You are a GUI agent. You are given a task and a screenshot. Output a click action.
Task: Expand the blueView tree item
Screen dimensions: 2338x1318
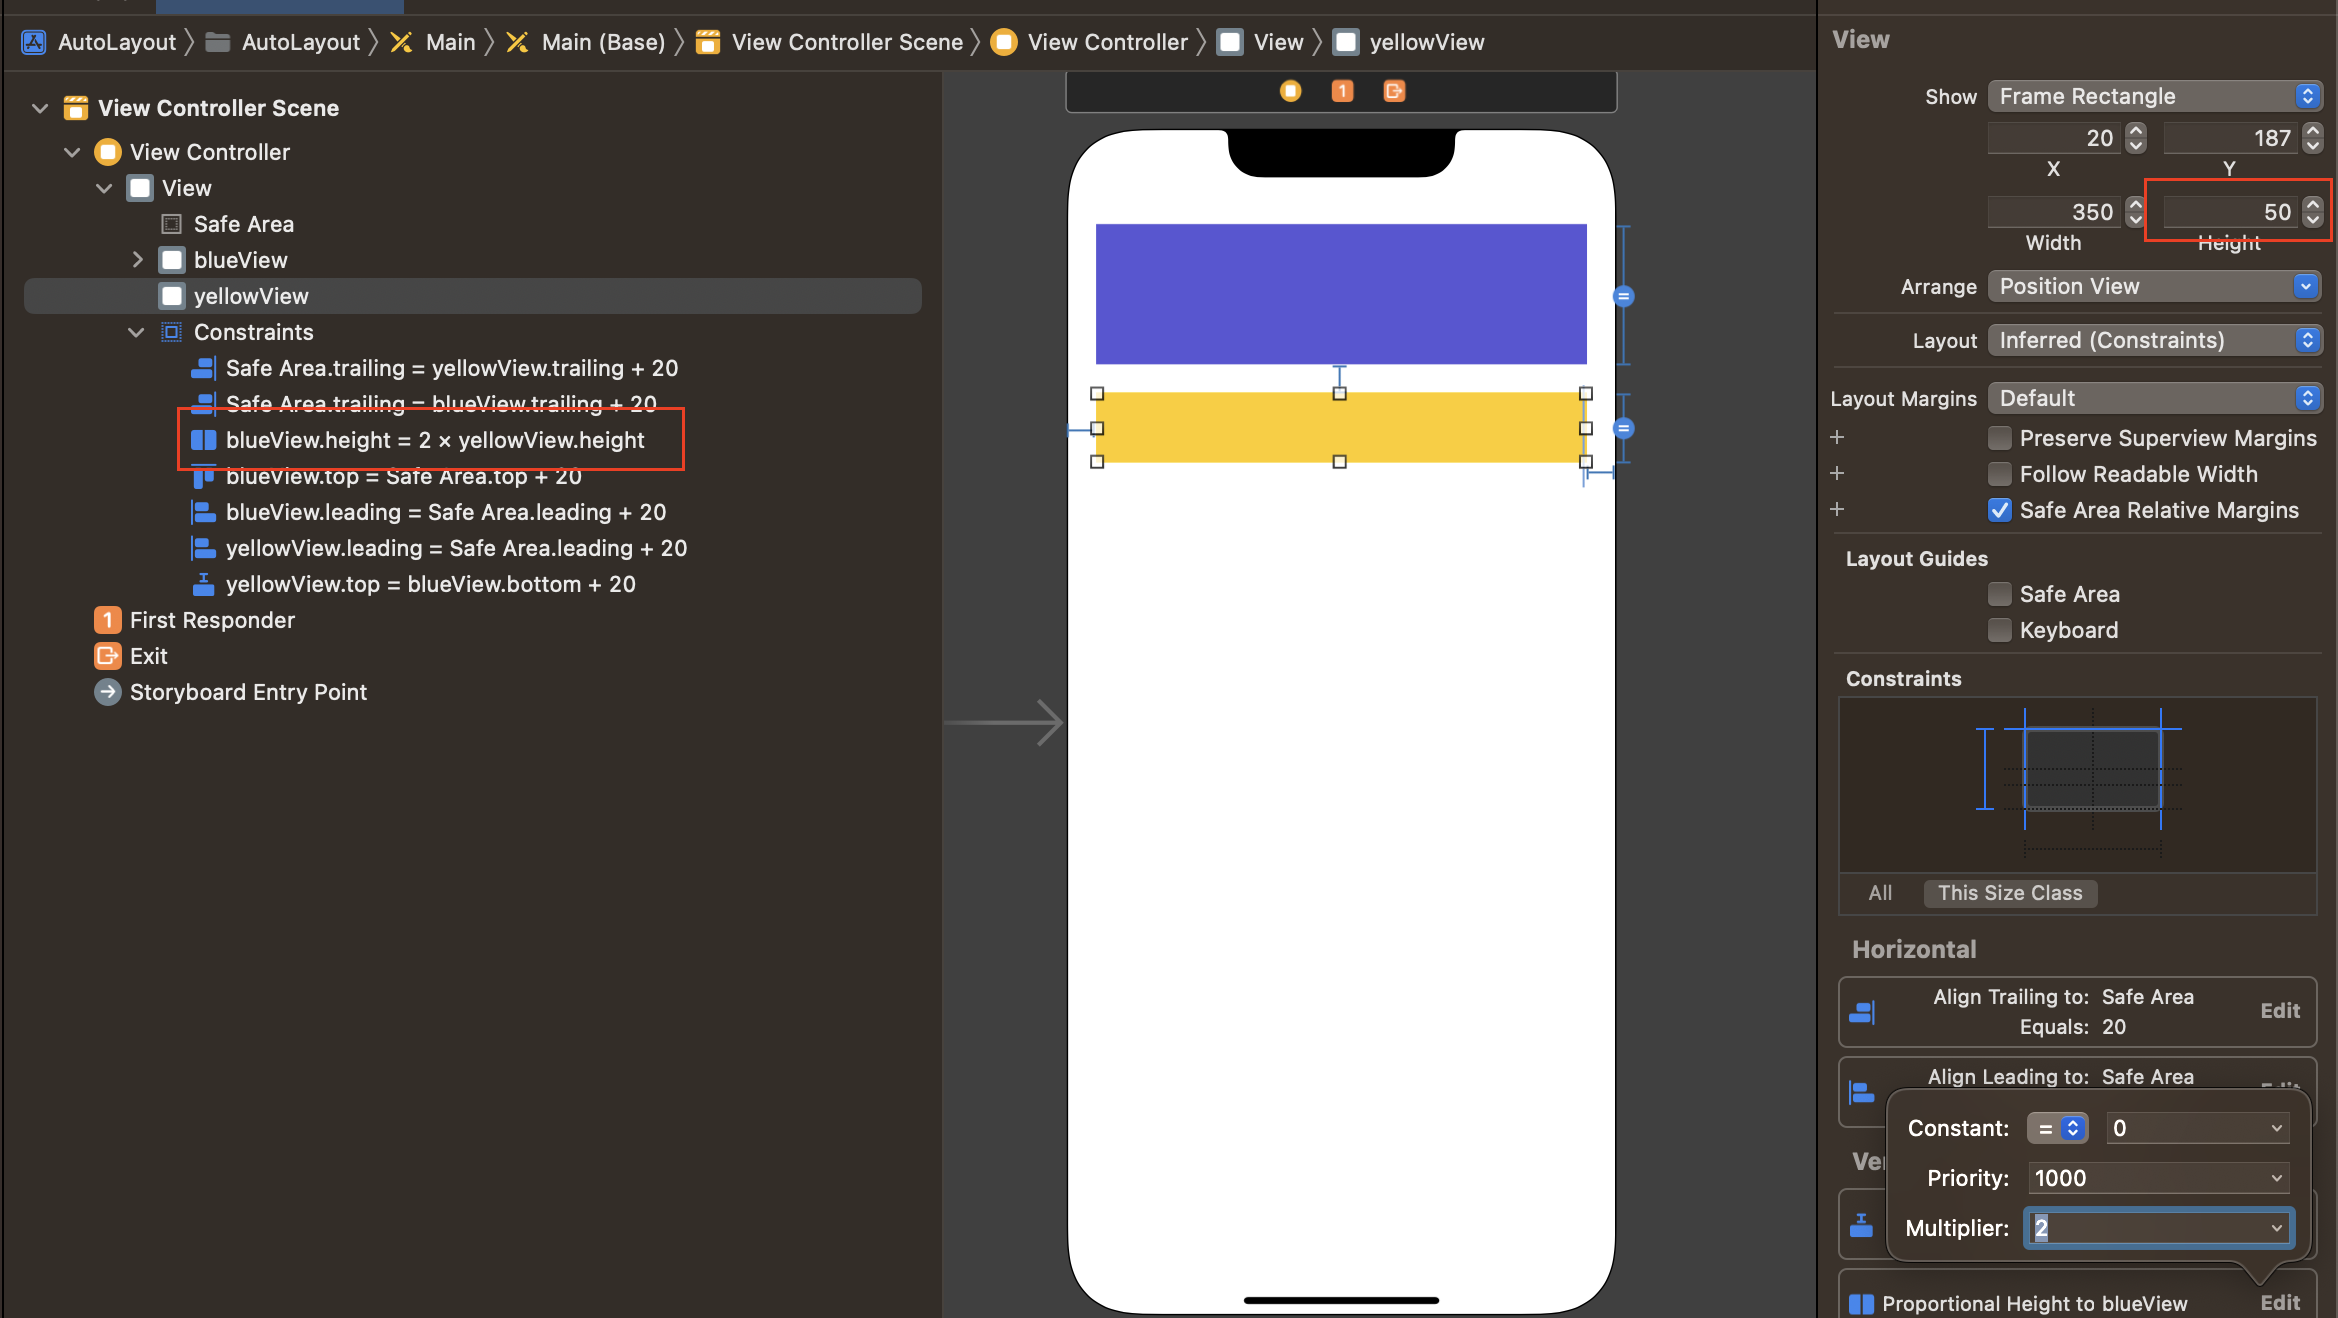coord(138,260)
